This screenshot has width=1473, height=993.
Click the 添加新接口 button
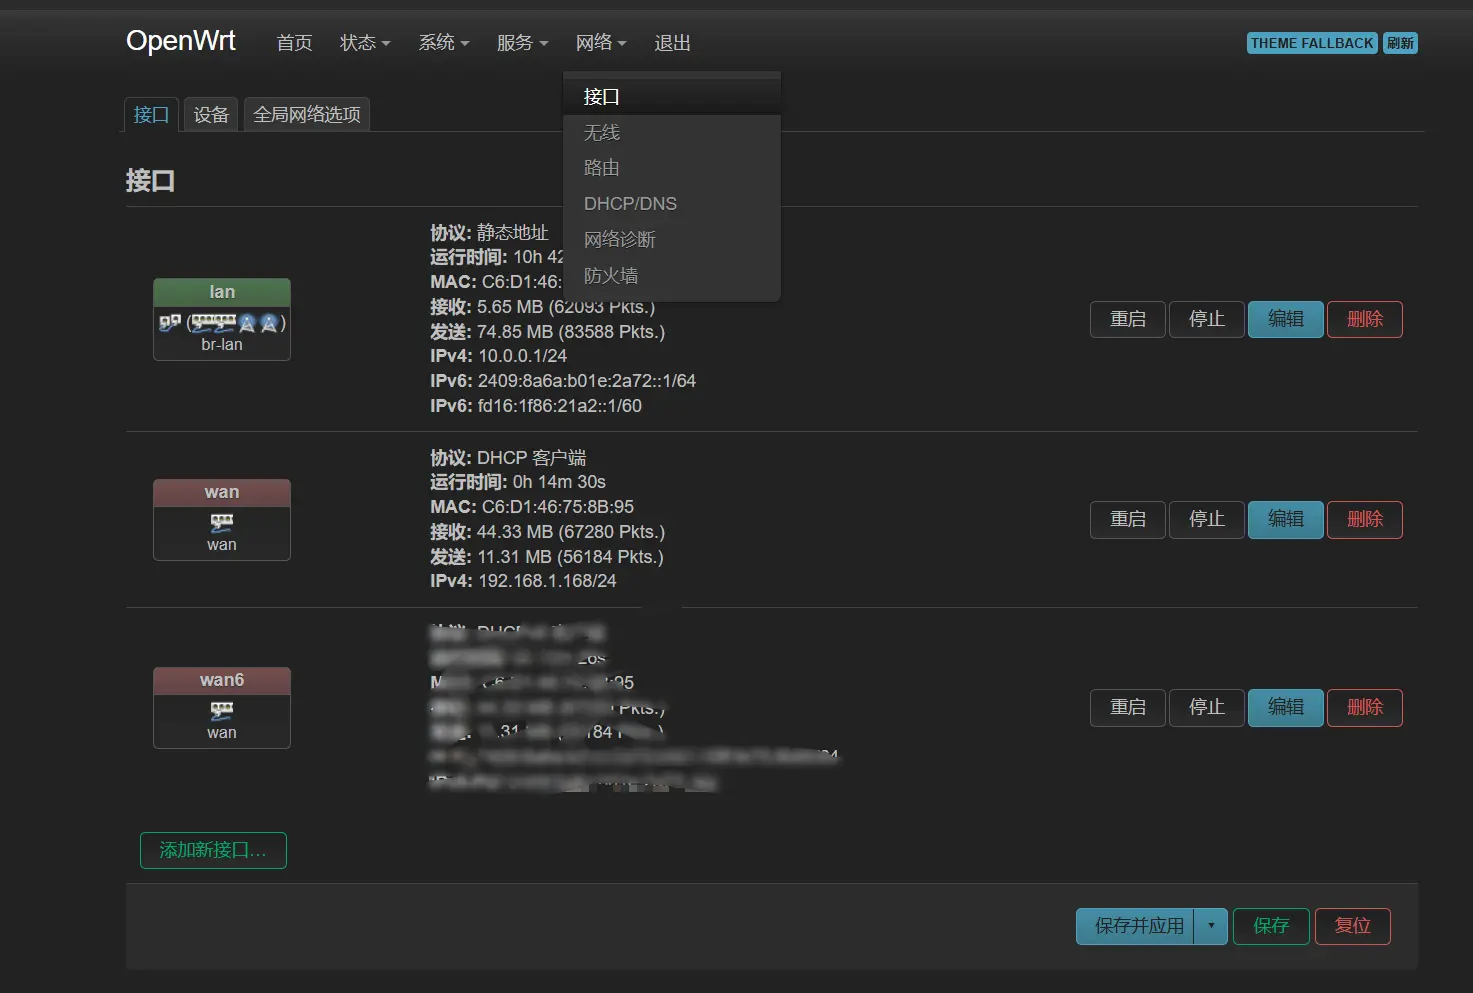coord(213,850)
